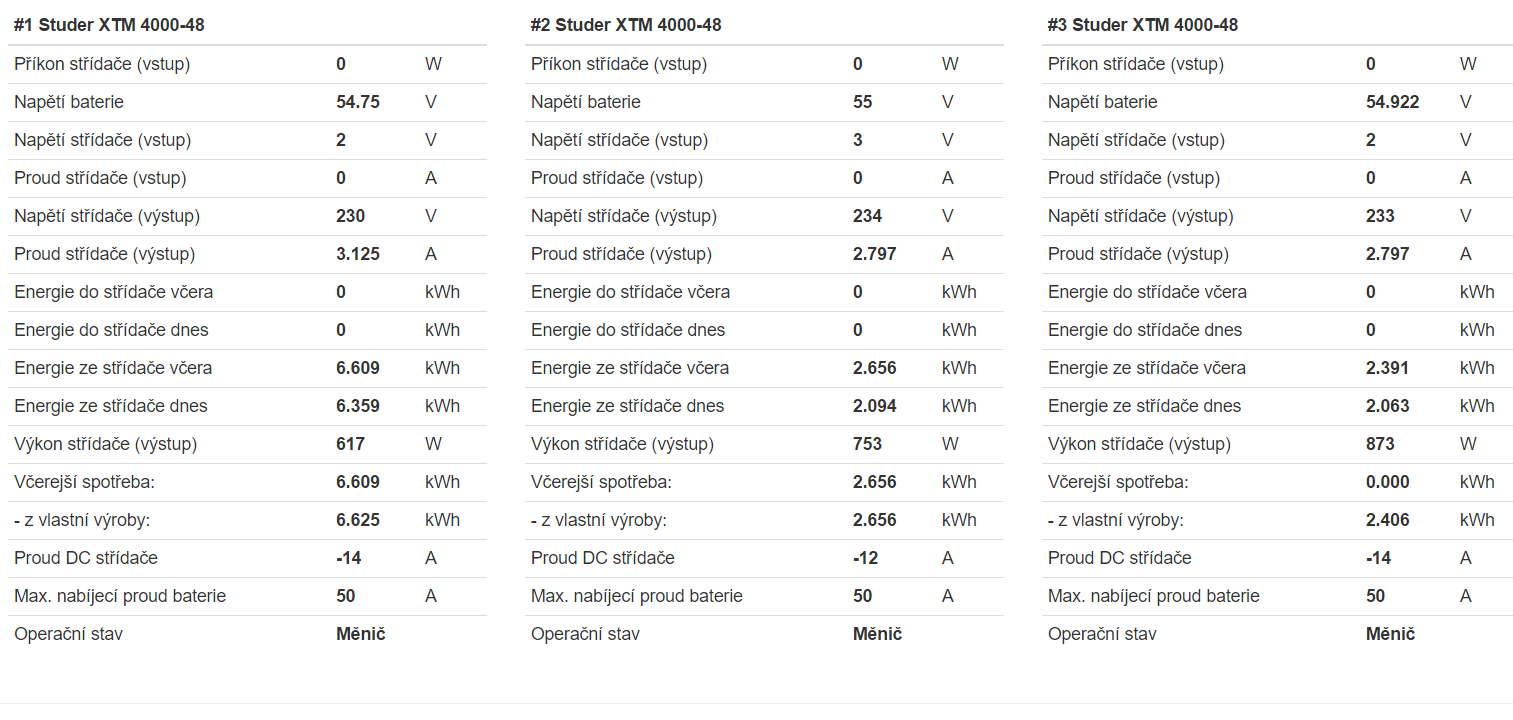This screenshot has width=1513, height=720.
Task: Click 'Včerejší spotřeba:' label in inverter #3
Action: [1118, 482]
